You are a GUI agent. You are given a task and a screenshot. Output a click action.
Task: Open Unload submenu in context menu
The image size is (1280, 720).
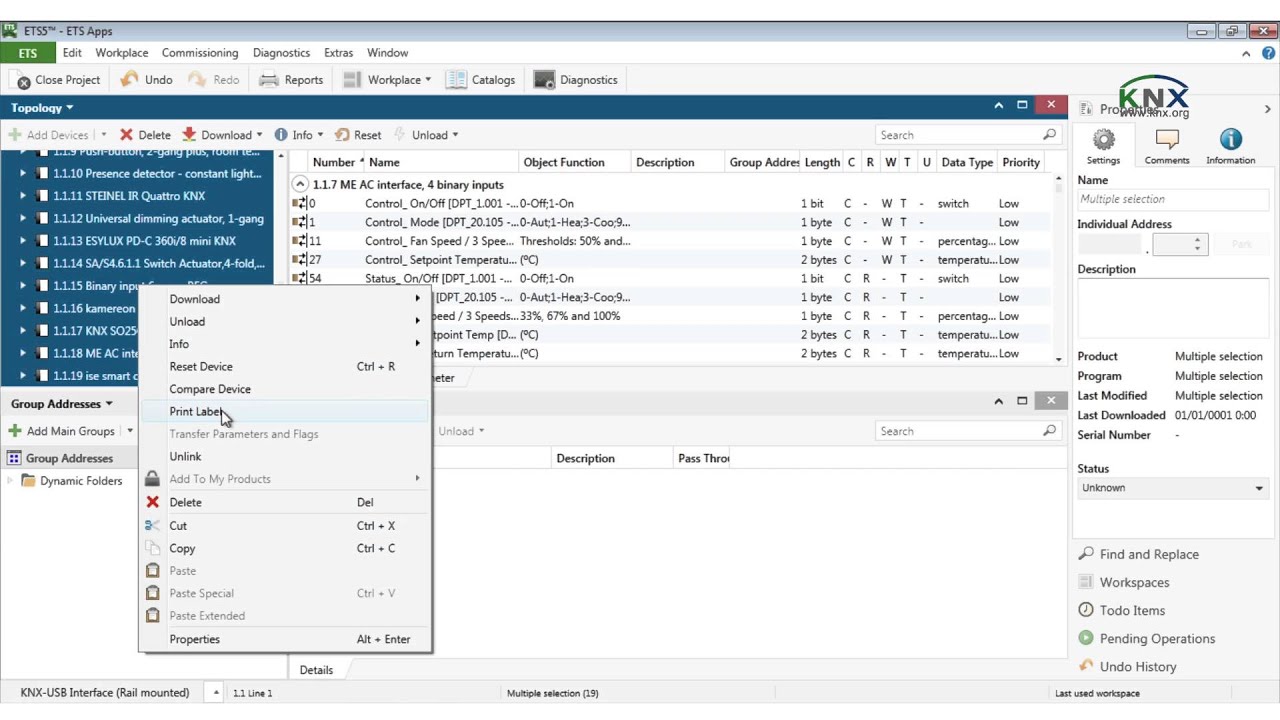(x=285, y=321)
